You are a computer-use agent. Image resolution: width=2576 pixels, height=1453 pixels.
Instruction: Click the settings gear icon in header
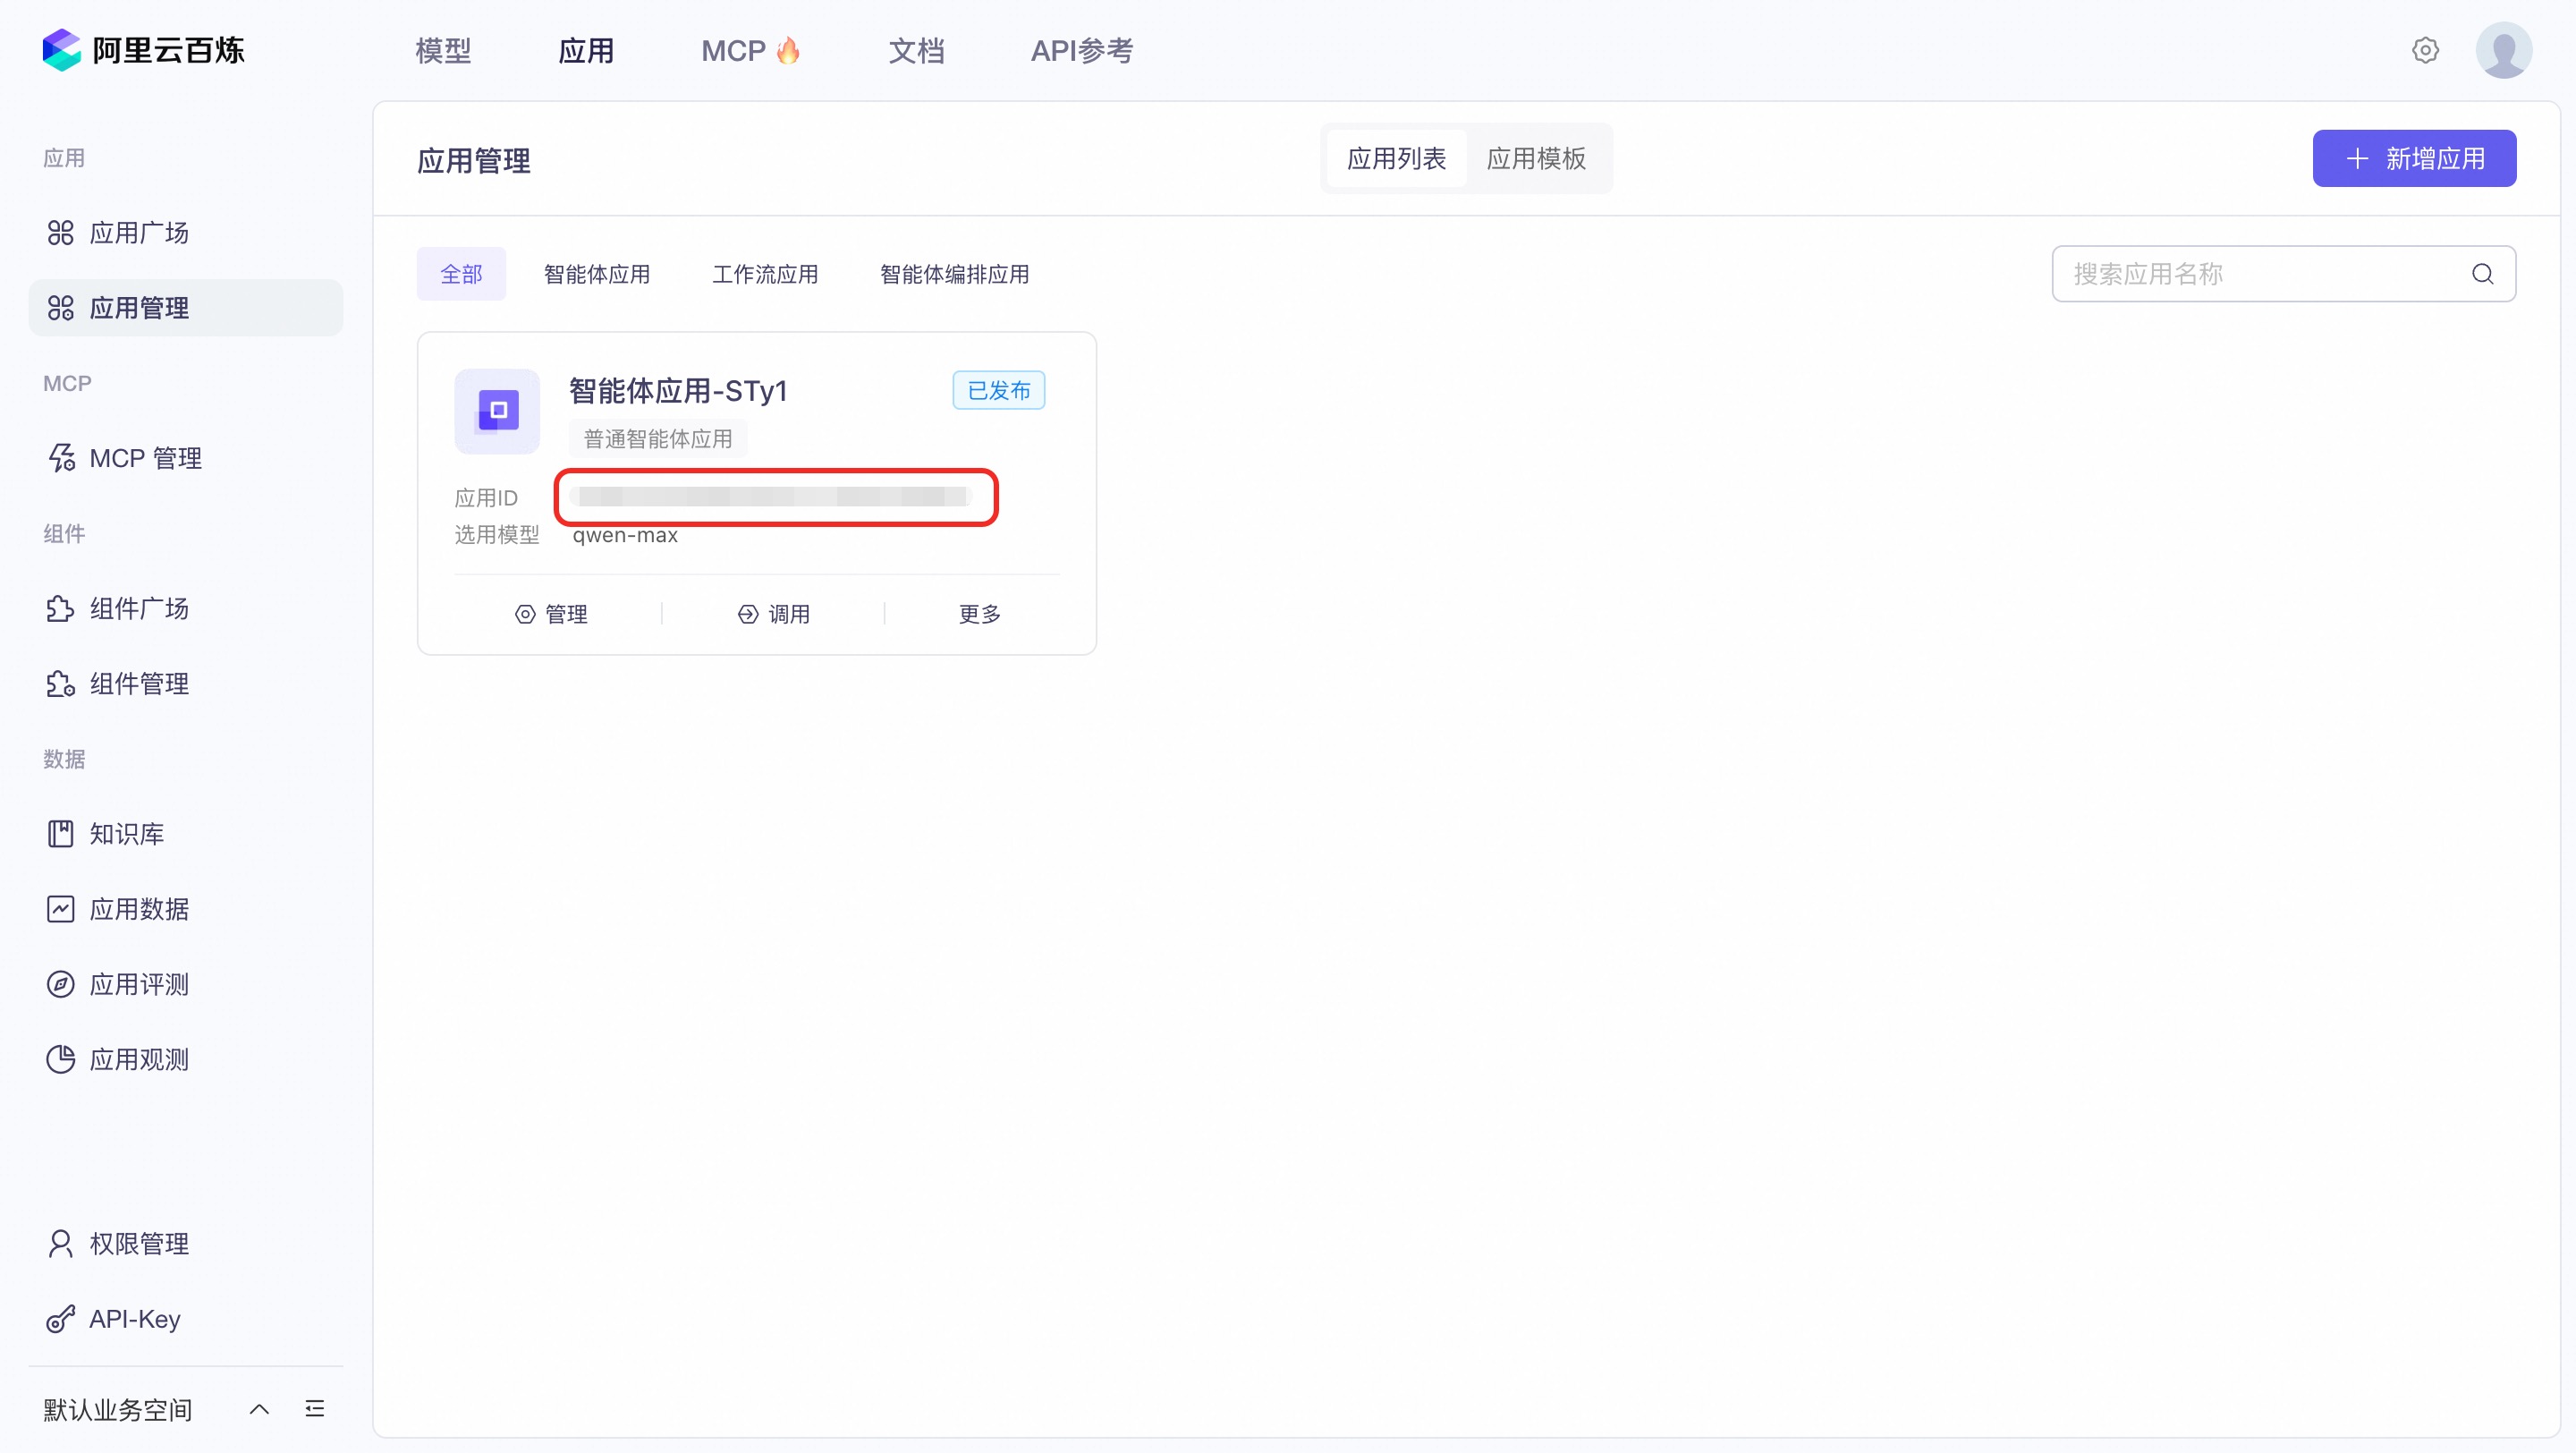coord(2425,50)
